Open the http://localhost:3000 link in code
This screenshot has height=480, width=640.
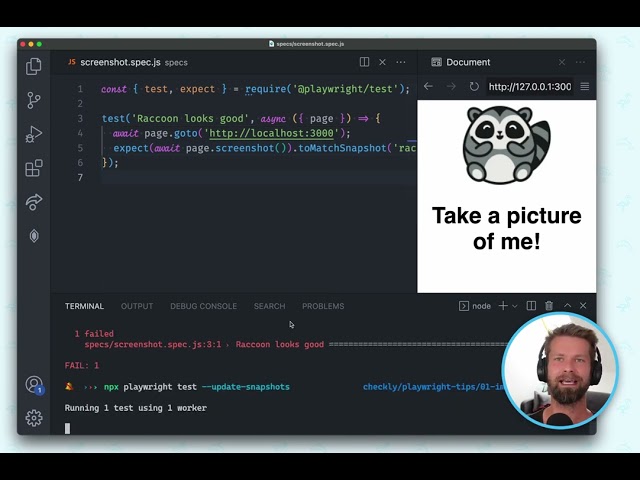point(271,133)
